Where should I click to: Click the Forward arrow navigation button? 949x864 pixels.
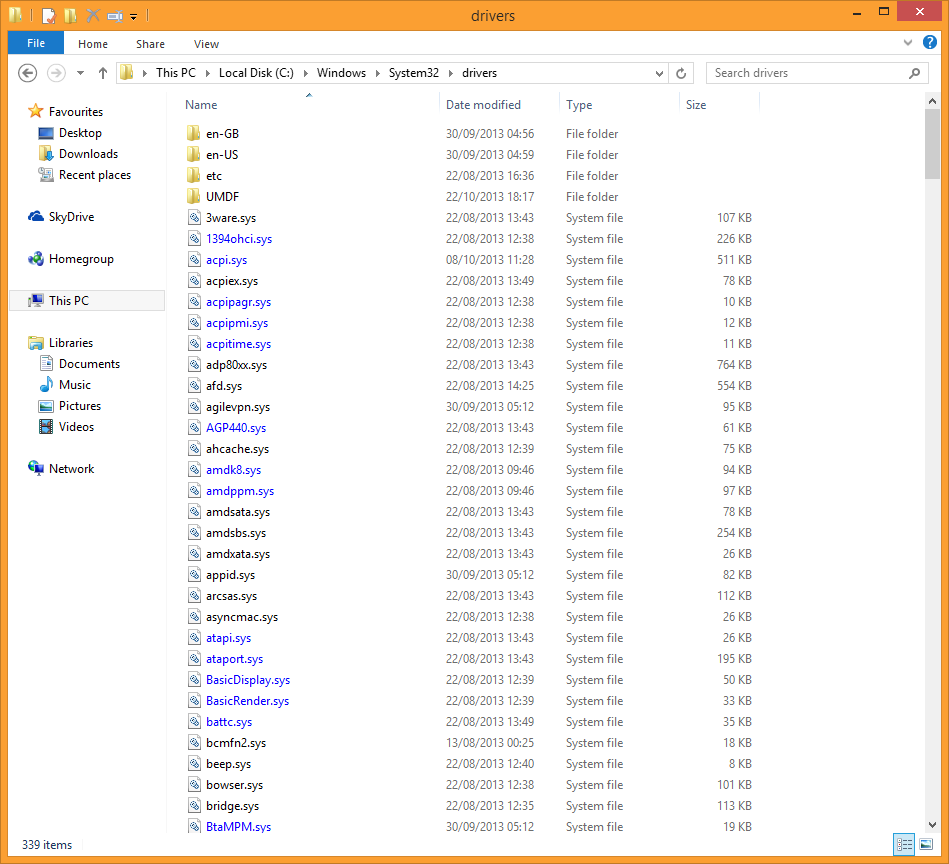[x=56, y=73]
